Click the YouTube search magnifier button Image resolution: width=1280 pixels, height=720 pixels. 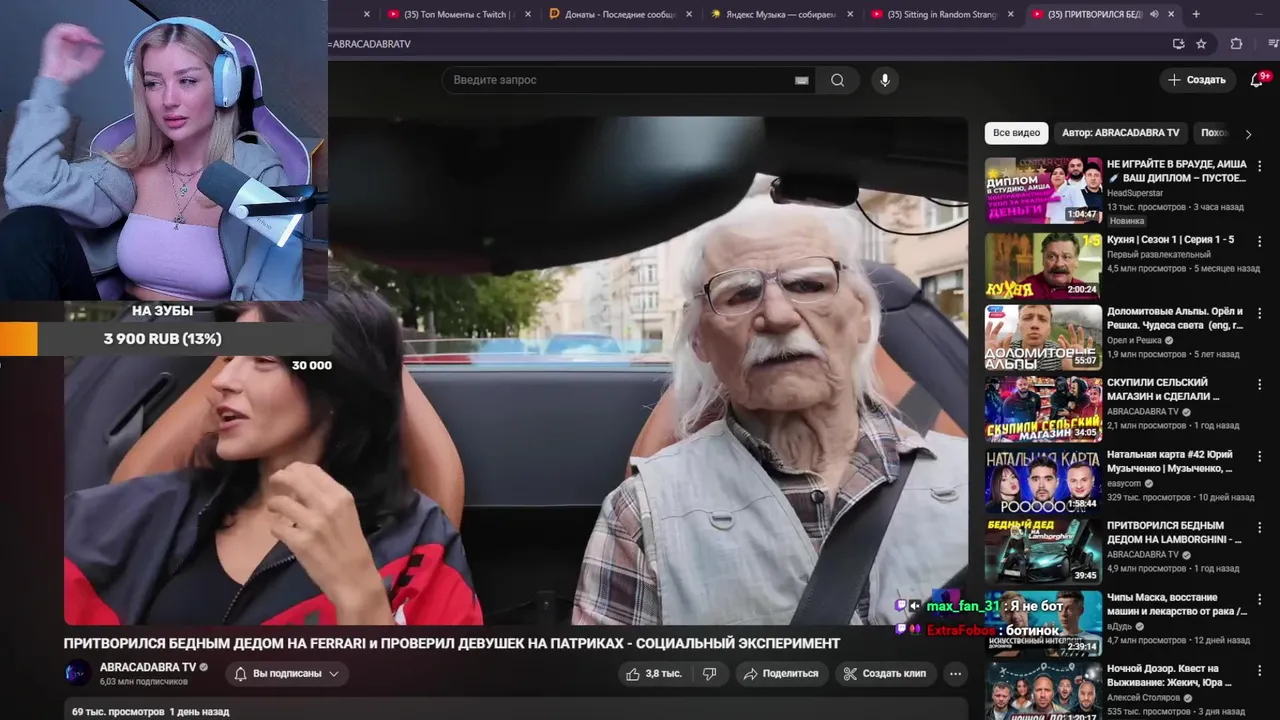837,80
